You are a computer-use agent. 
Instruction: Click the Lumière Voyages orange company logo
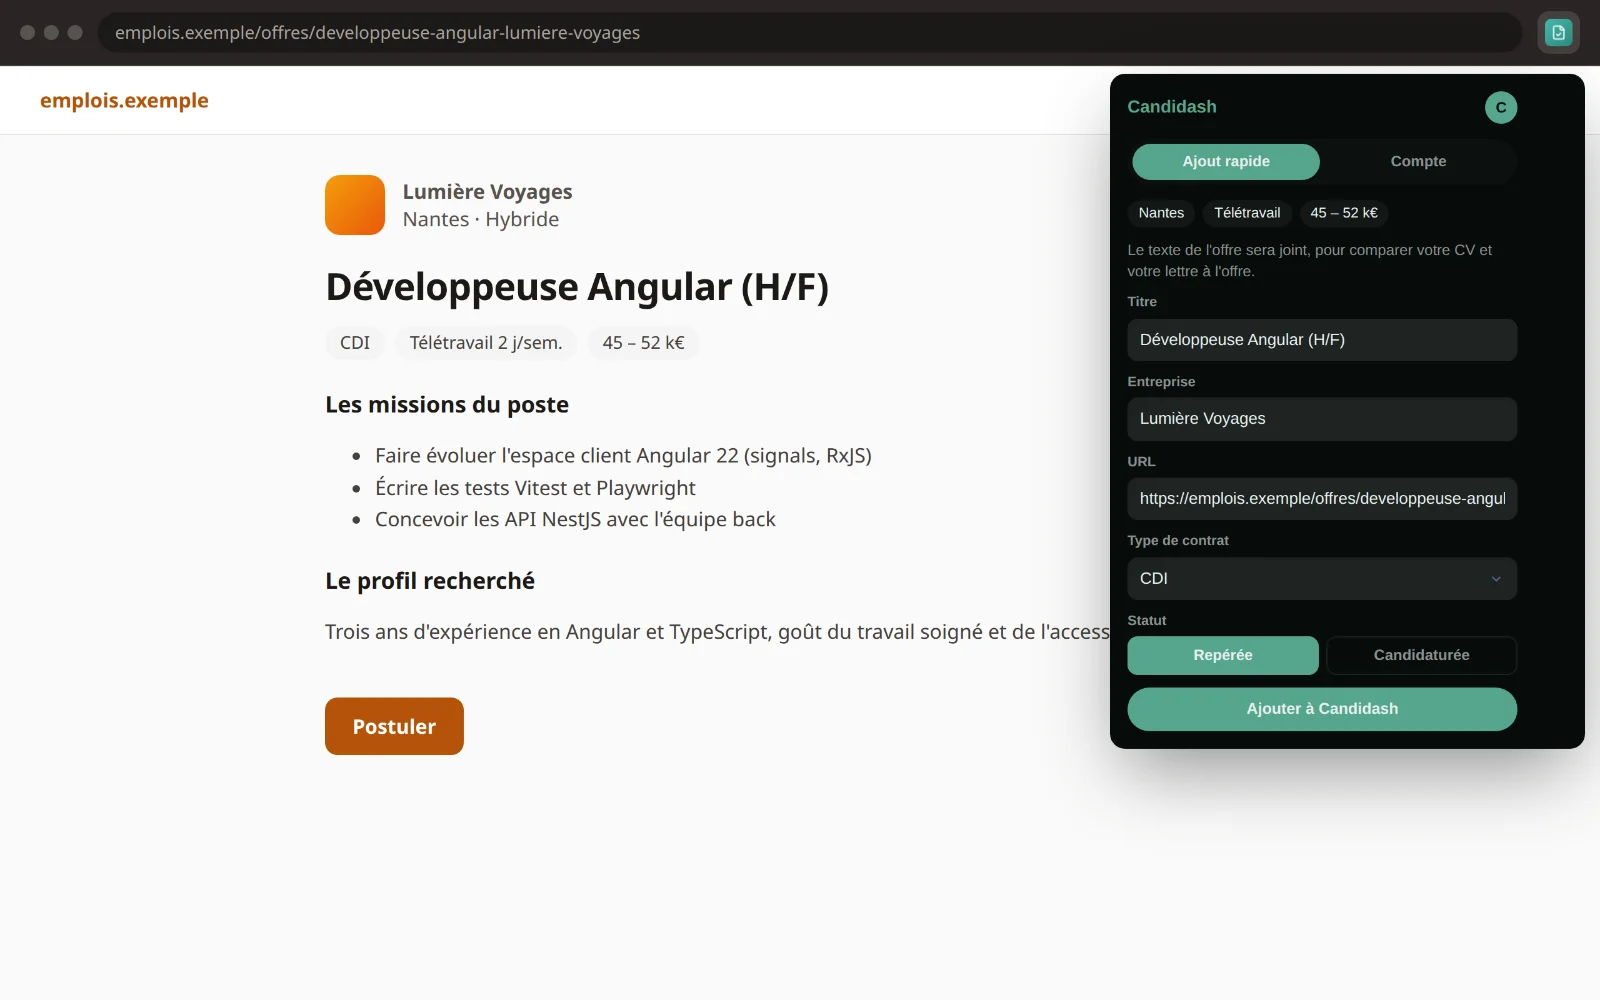[355, 205]
